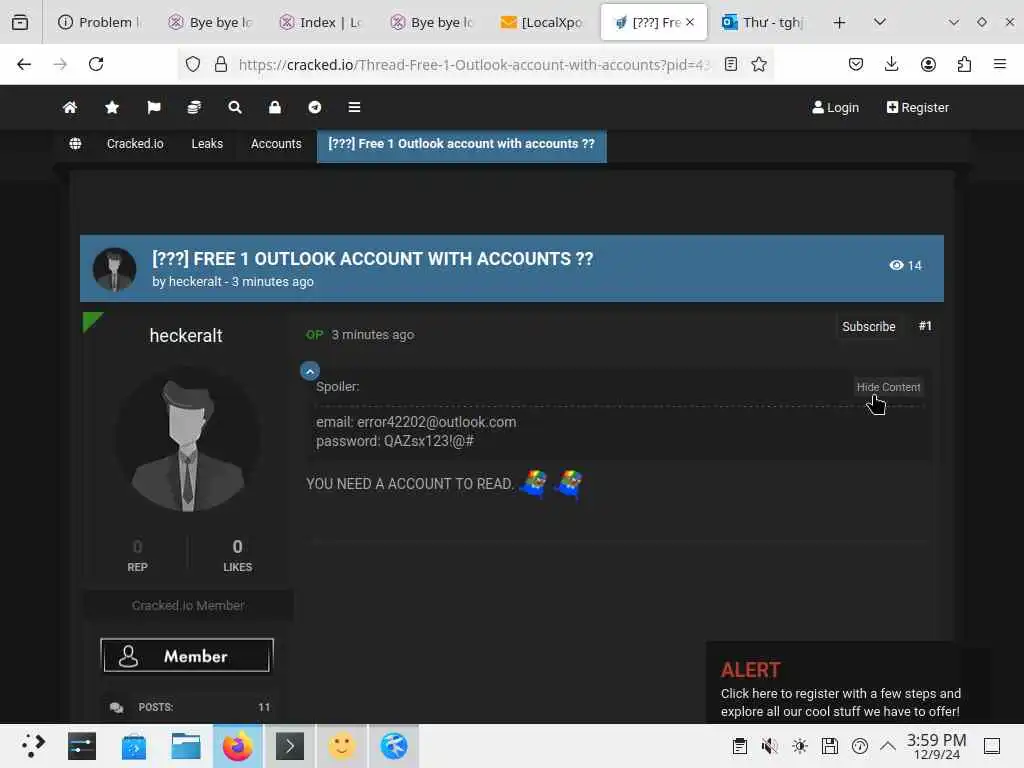
Task: Open Firefox application menu
Action: [x=1000, y=64]
